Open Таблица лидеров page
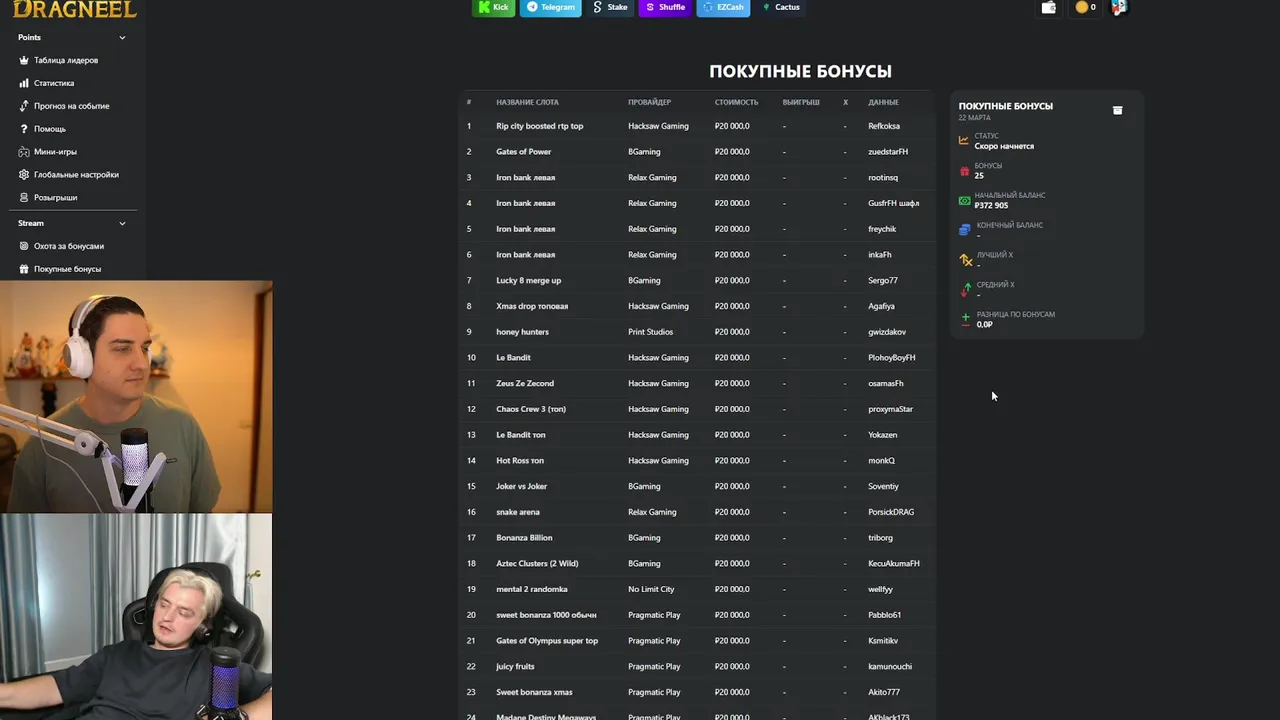The width and height of the screenshot is (1280, 720). (66, 60)
